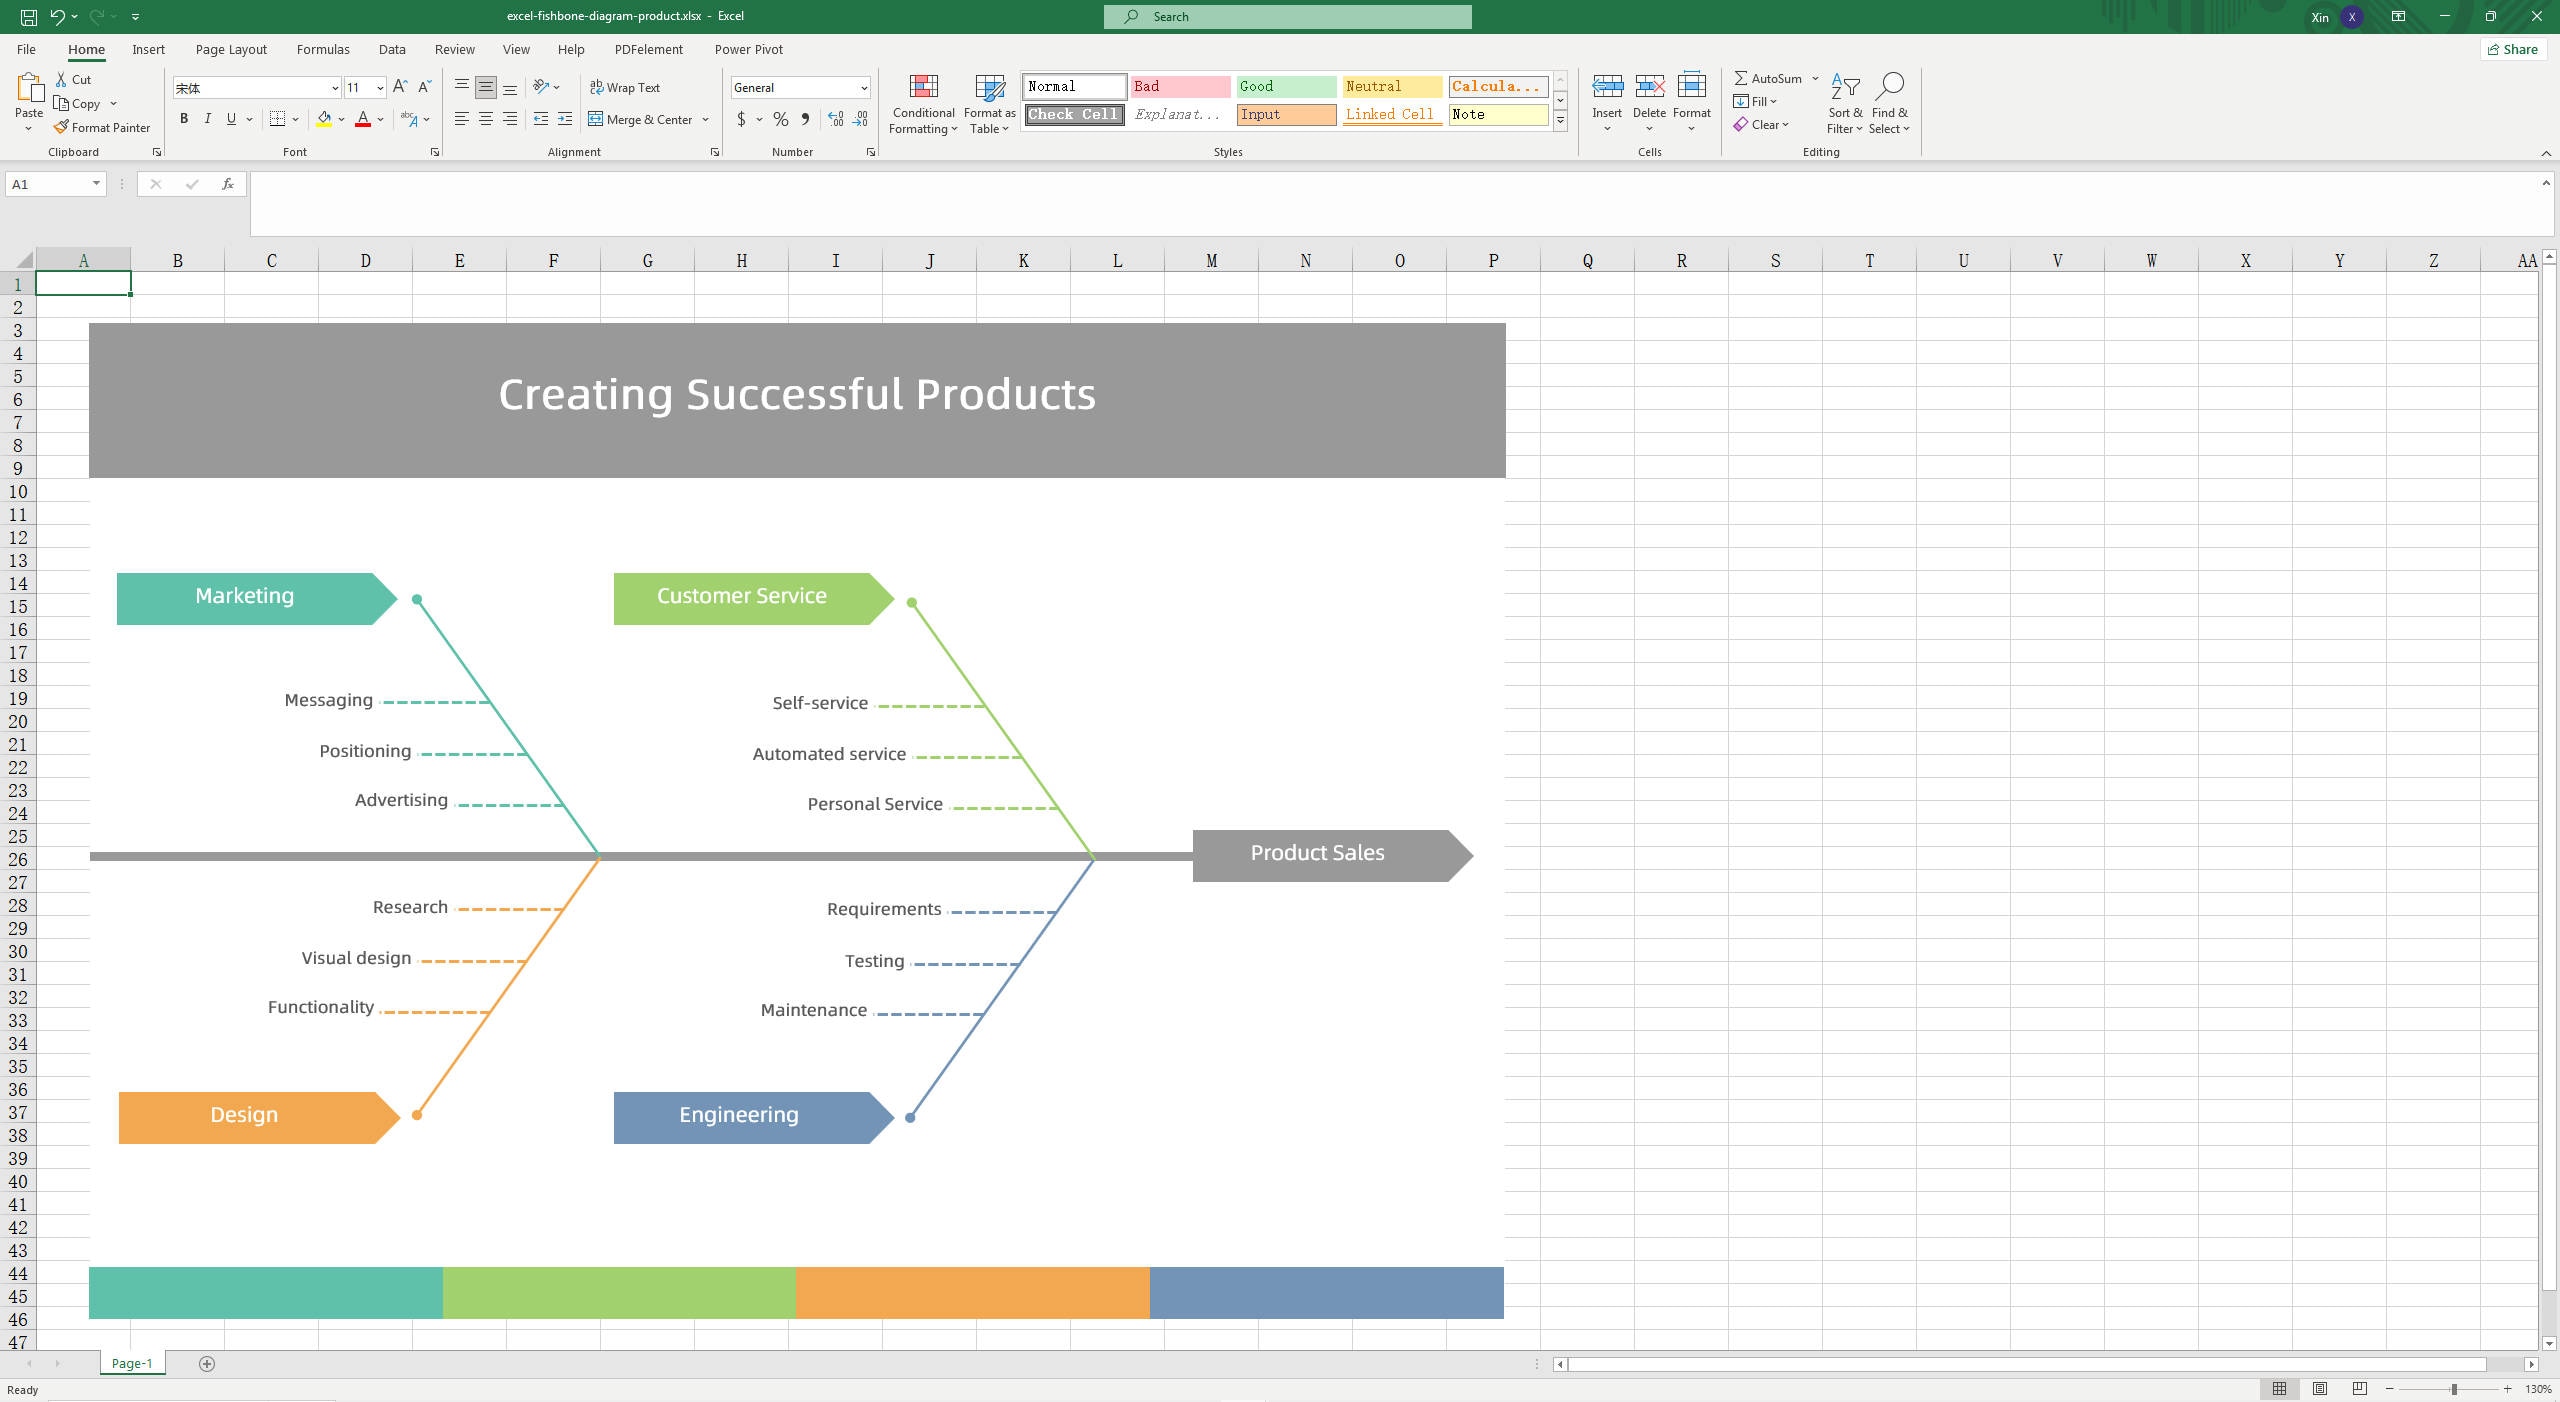
Task: Click the Center alignment toggle
Action: click(x=485, y=119)
